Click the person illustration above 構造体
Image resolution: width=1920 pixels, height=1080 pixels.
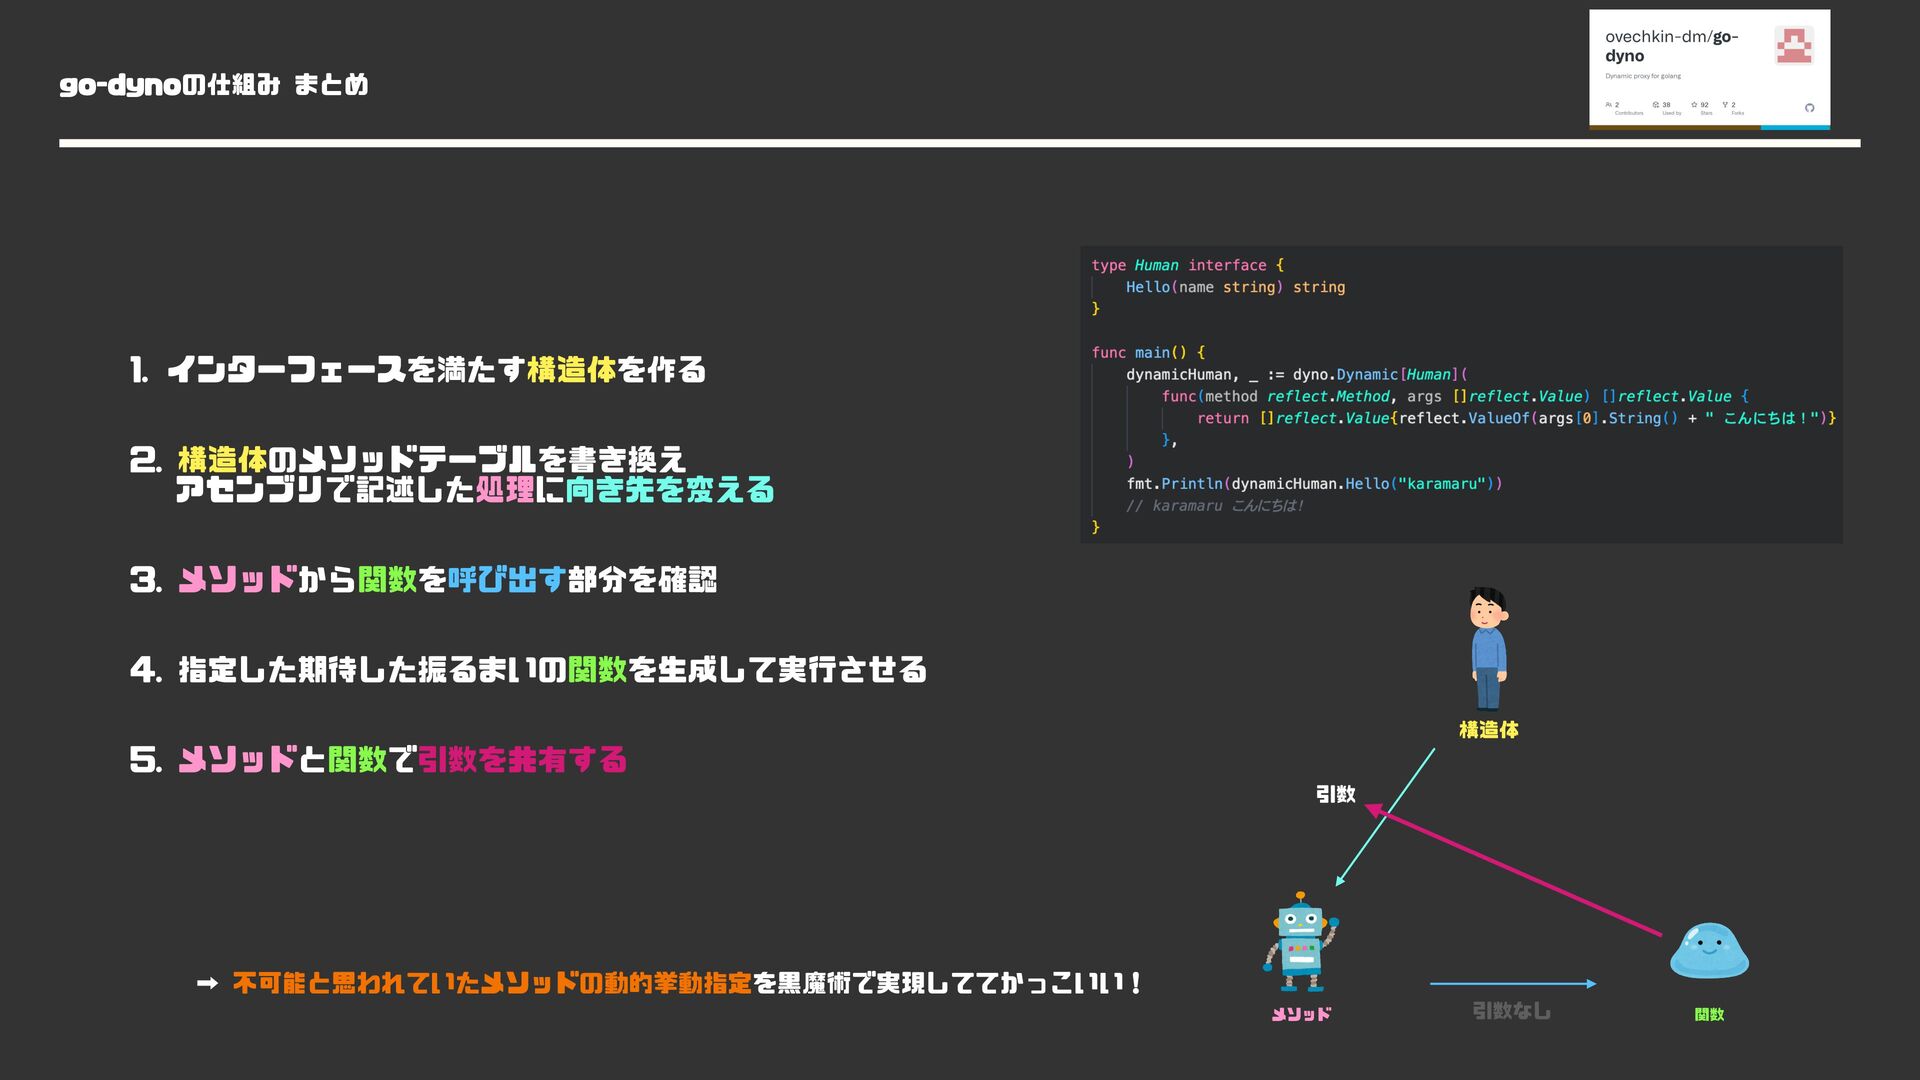pos(1488,648)
